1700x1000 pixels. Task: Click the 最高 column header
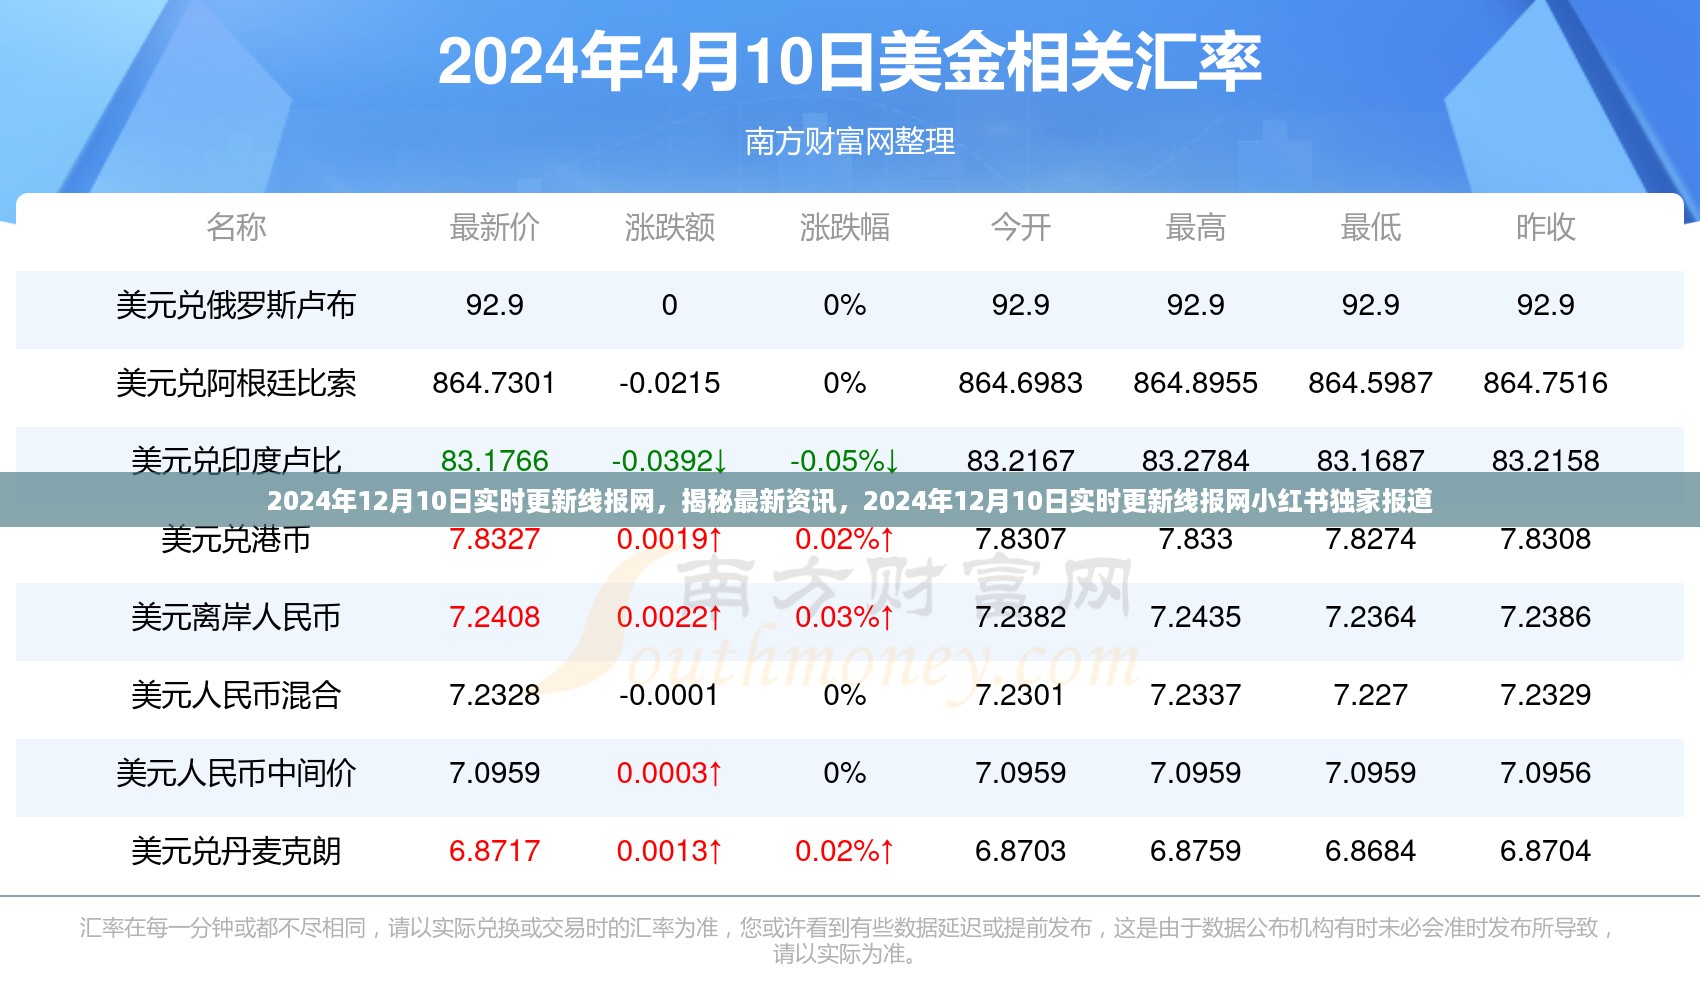1195,227
